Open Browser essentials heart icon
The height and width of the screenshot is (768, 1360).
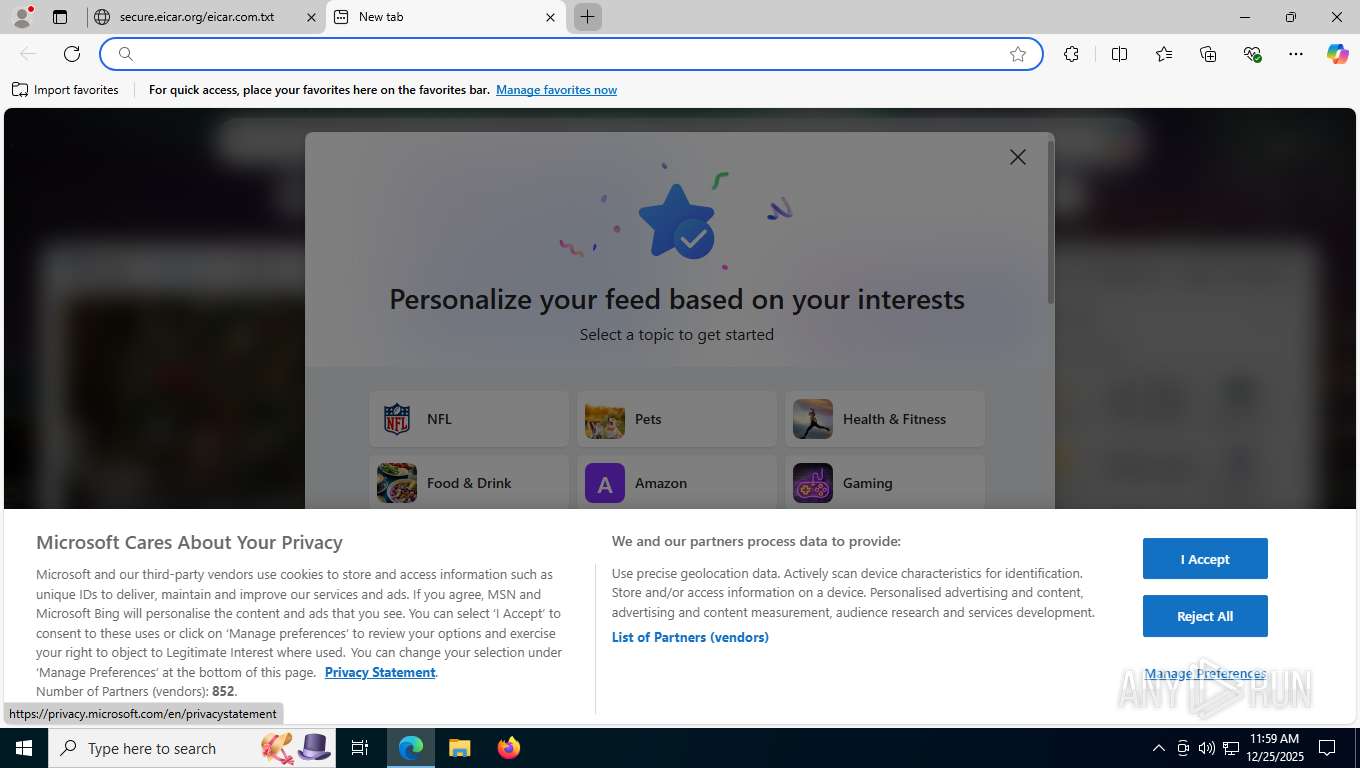pos(1252,54)
